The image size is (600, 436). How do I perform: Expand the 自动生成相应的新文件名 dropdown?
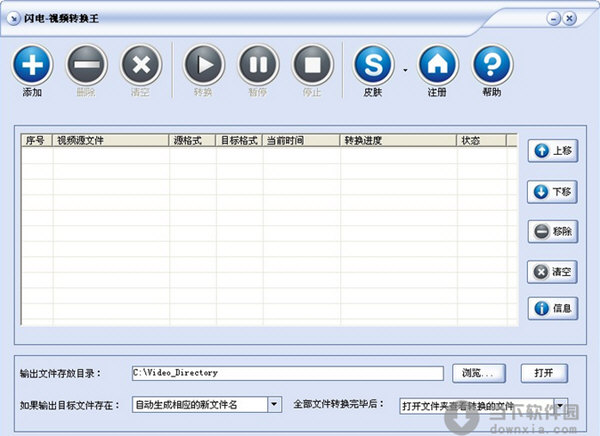tap(275, 405)
